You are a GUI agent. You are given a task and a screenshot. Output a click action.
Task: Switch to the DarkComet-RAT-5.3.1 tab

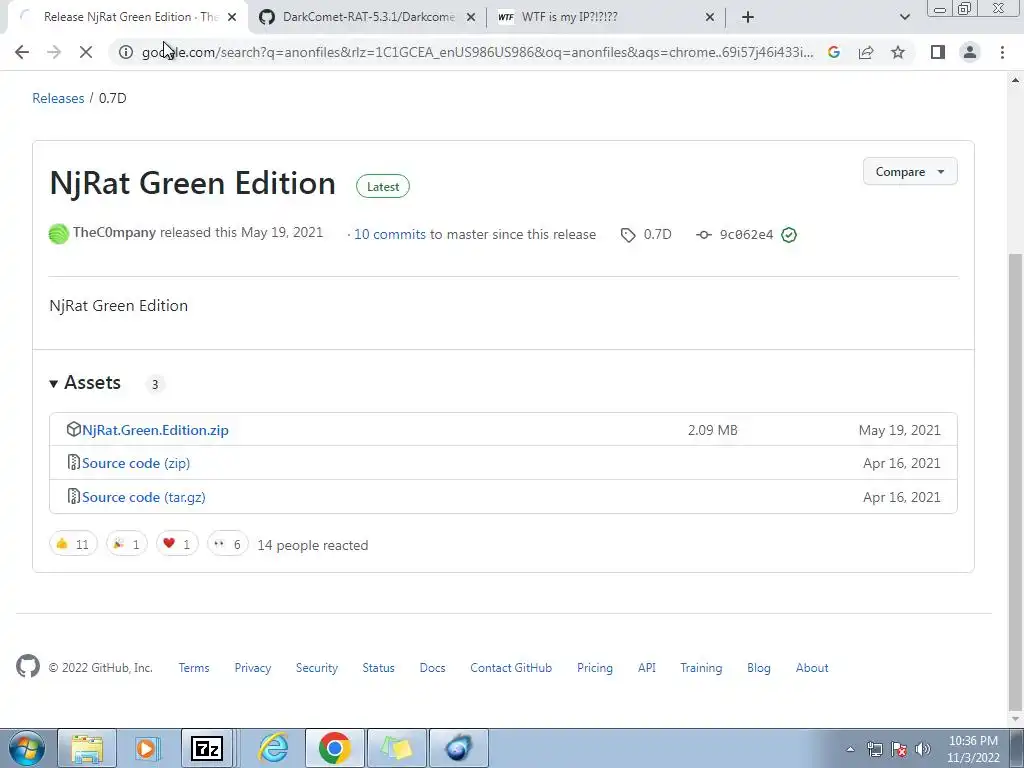pos(368,17)
